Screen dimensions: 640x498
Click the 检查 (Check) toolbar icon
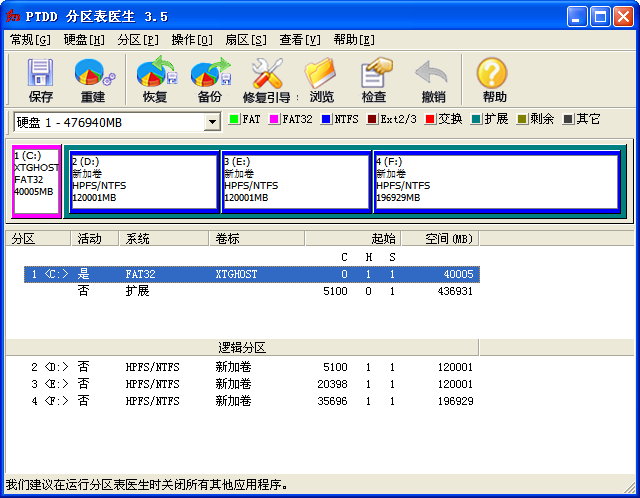coord(374,80)
